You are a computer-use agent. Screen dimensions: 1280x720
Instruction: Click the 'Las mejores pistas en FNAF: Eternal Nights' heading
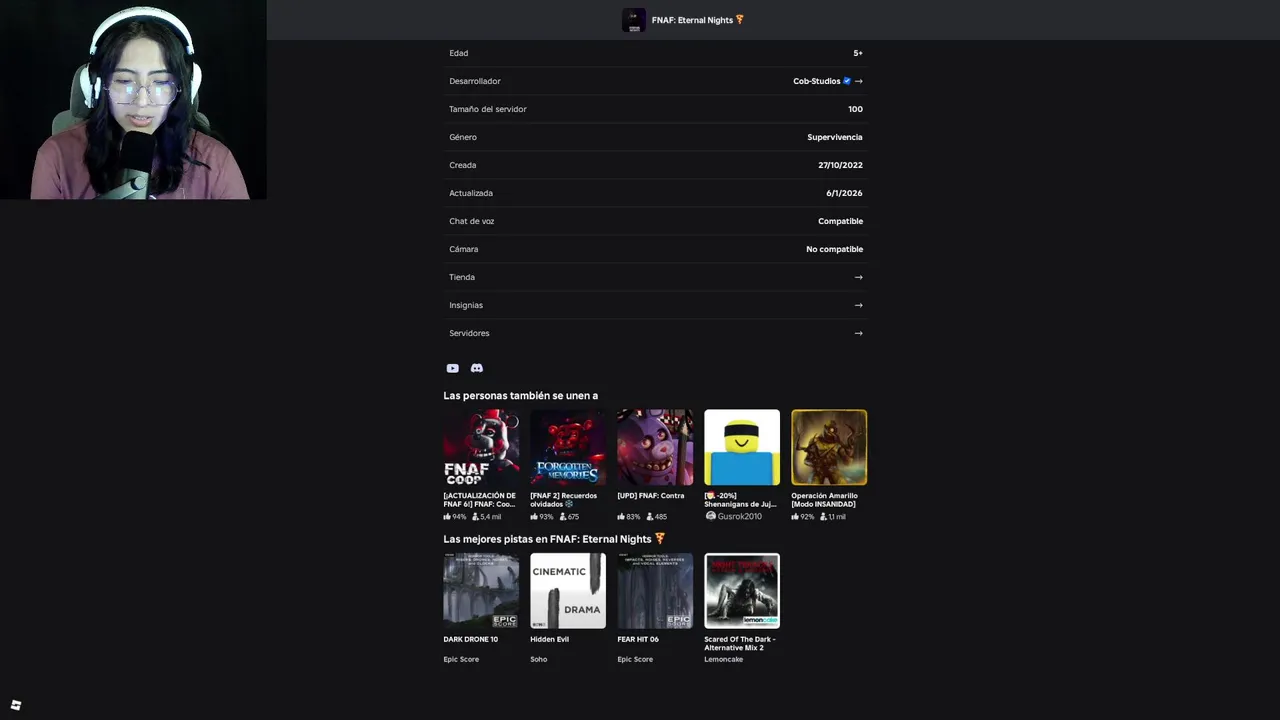pos(547,539)
